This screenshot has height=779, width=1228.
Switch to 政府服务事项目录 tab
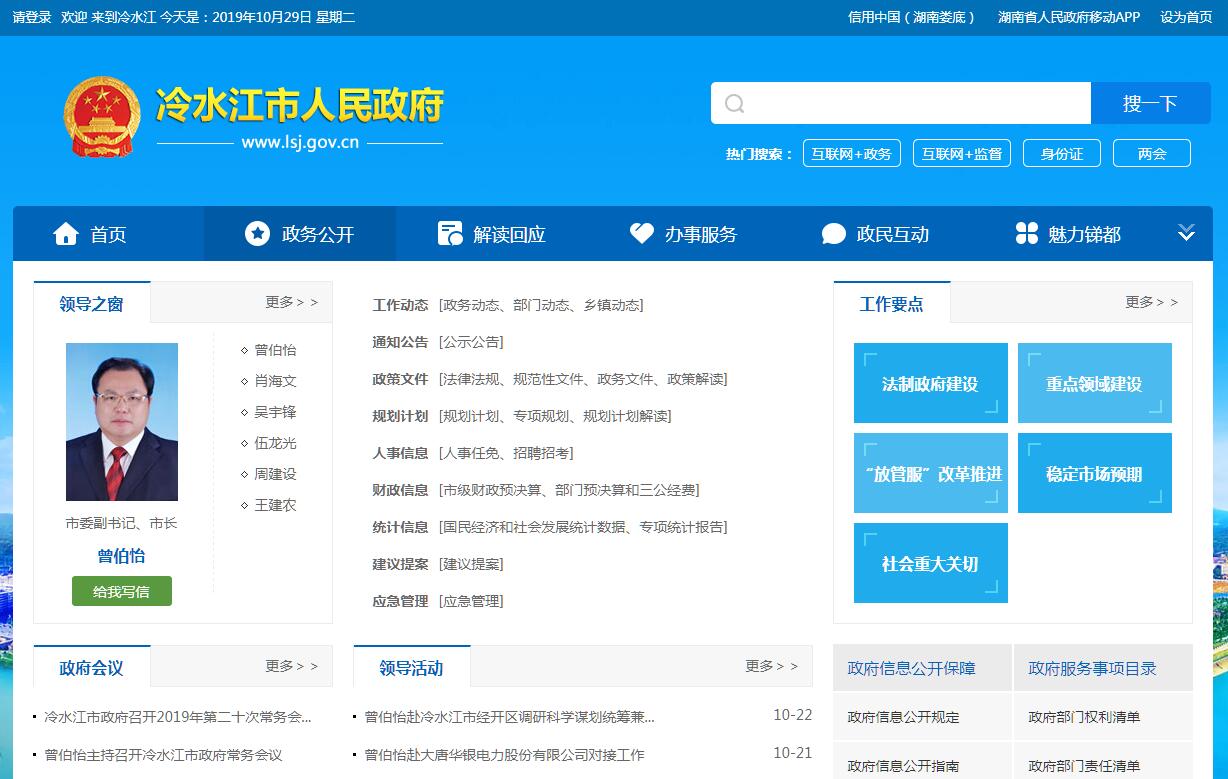tap(1092, 668)
